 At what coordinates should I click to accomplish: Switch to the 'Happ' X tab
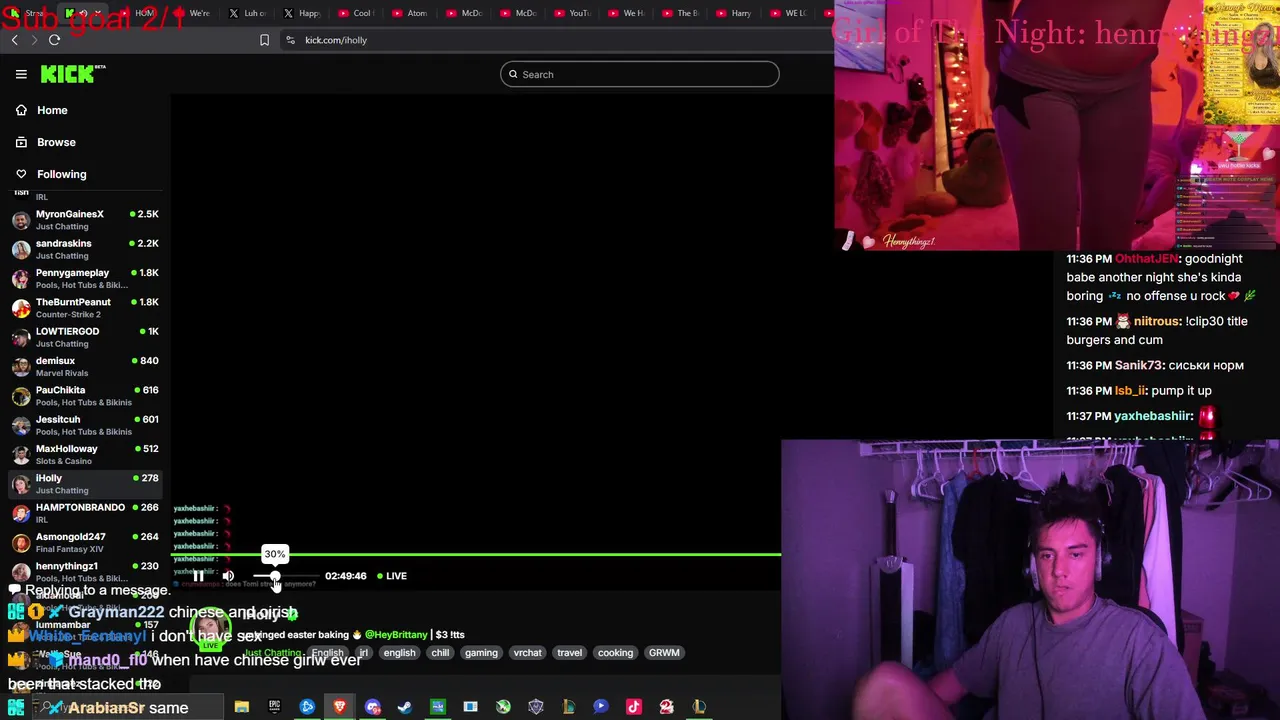point(302,13)
